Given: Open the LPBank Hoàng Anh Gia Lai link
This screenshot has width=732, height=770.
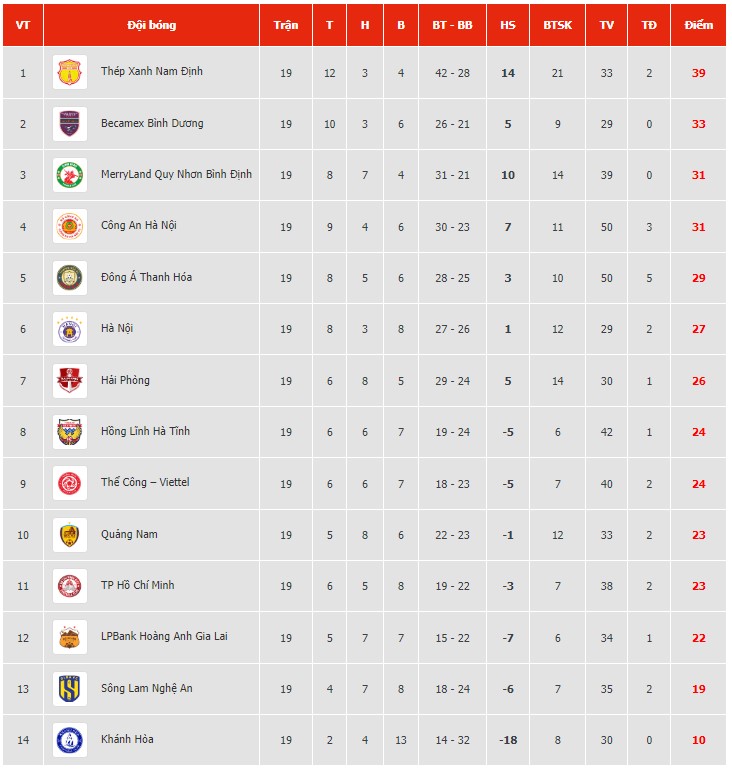Looking at the screenshot, I should tap(164, 636).
